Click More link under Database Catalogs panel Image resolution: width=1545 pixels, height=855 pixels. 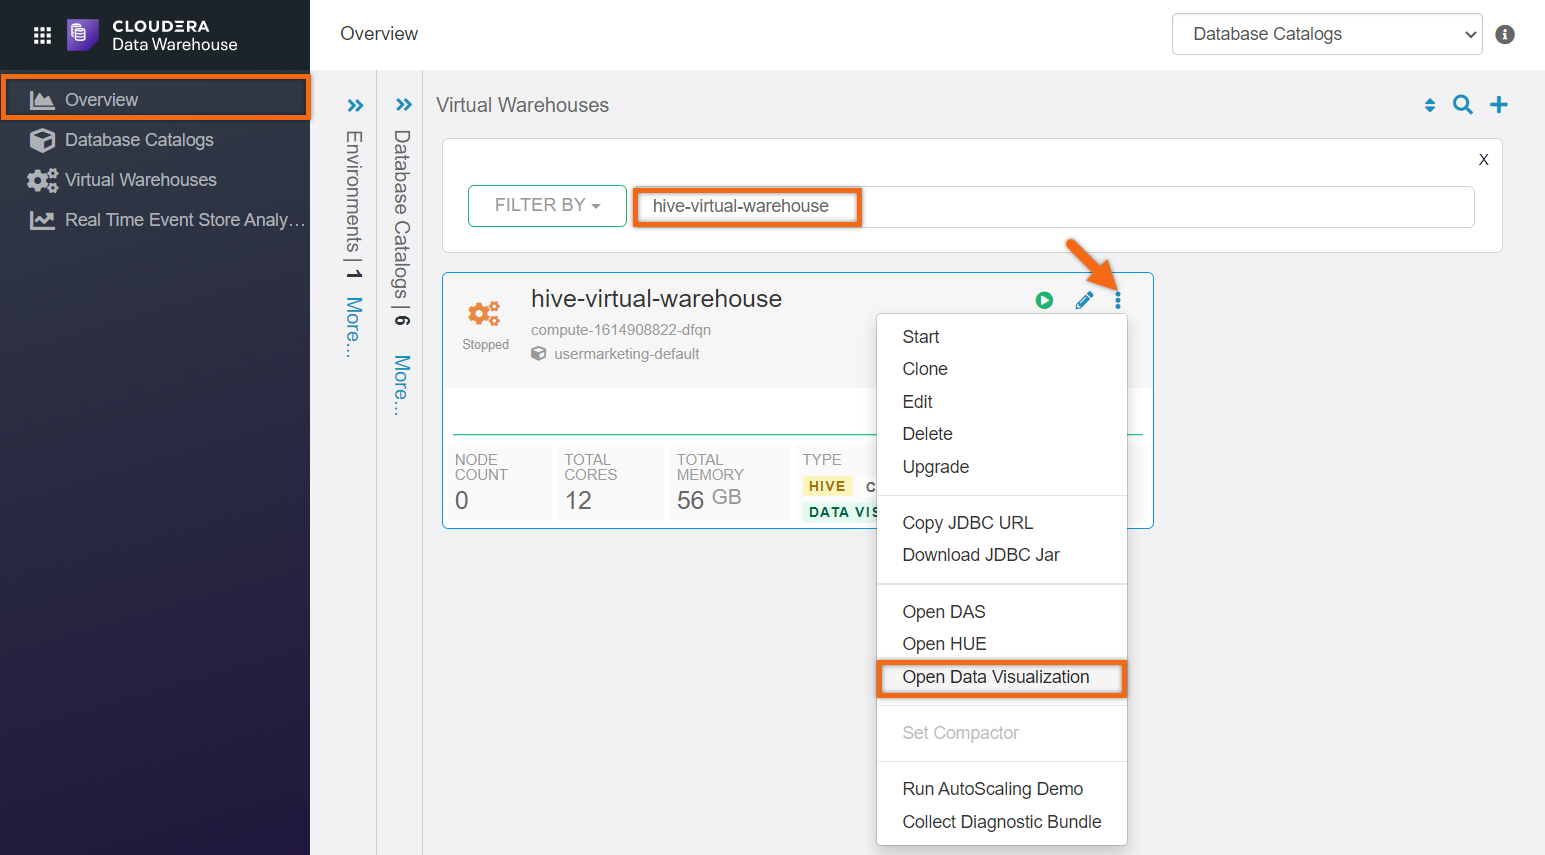point(402,385)
